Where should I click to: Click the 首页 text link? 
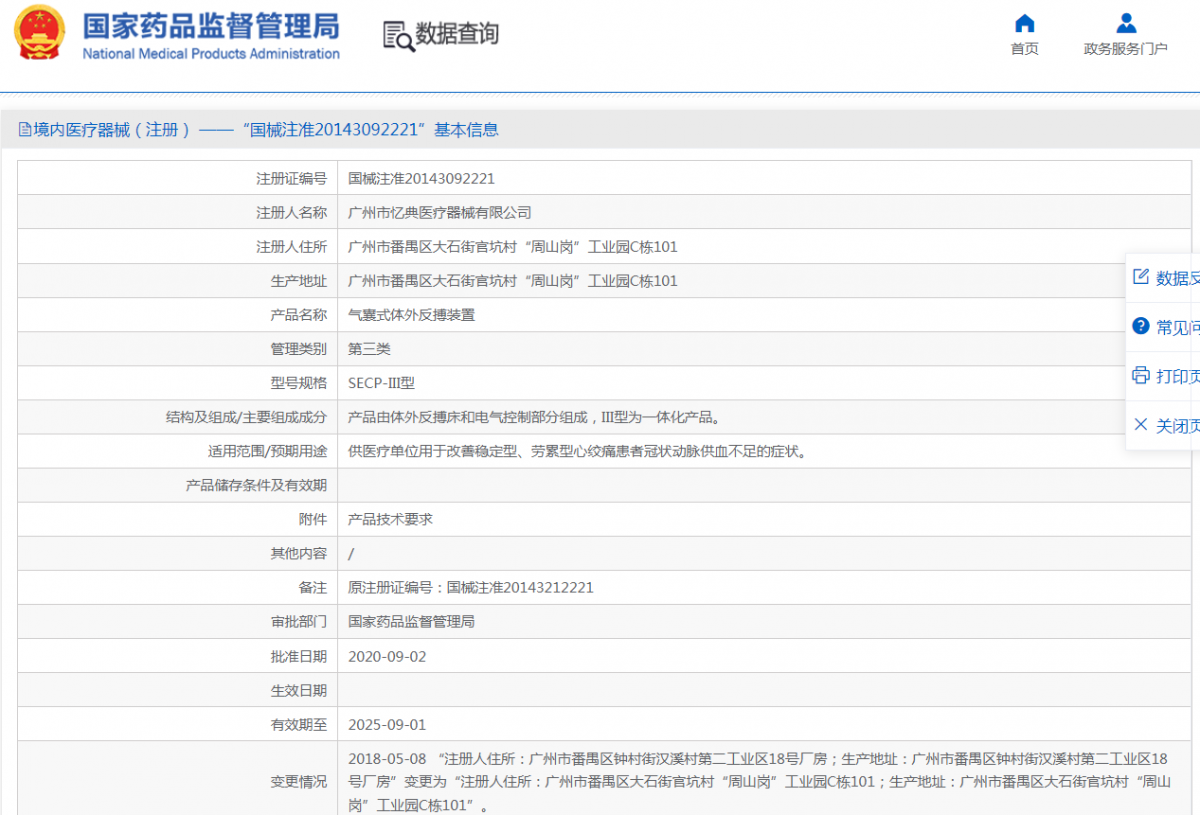click(1024, 49)
